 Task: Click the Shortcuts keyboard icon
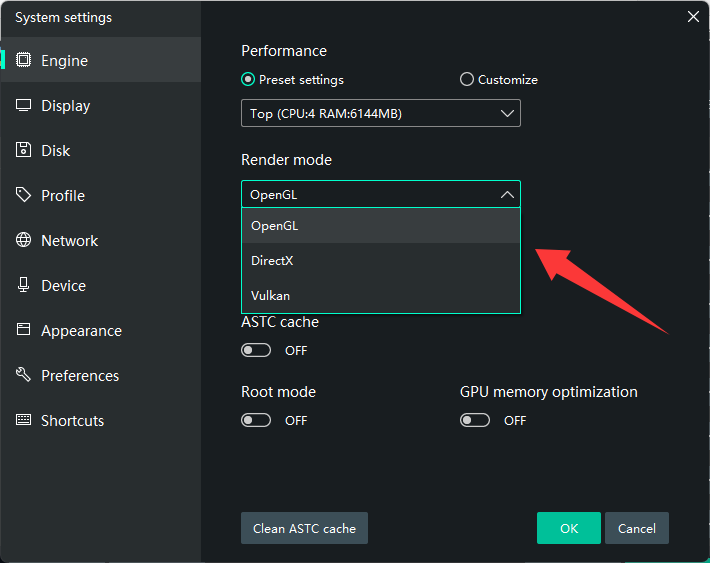[x=23, y=420]
